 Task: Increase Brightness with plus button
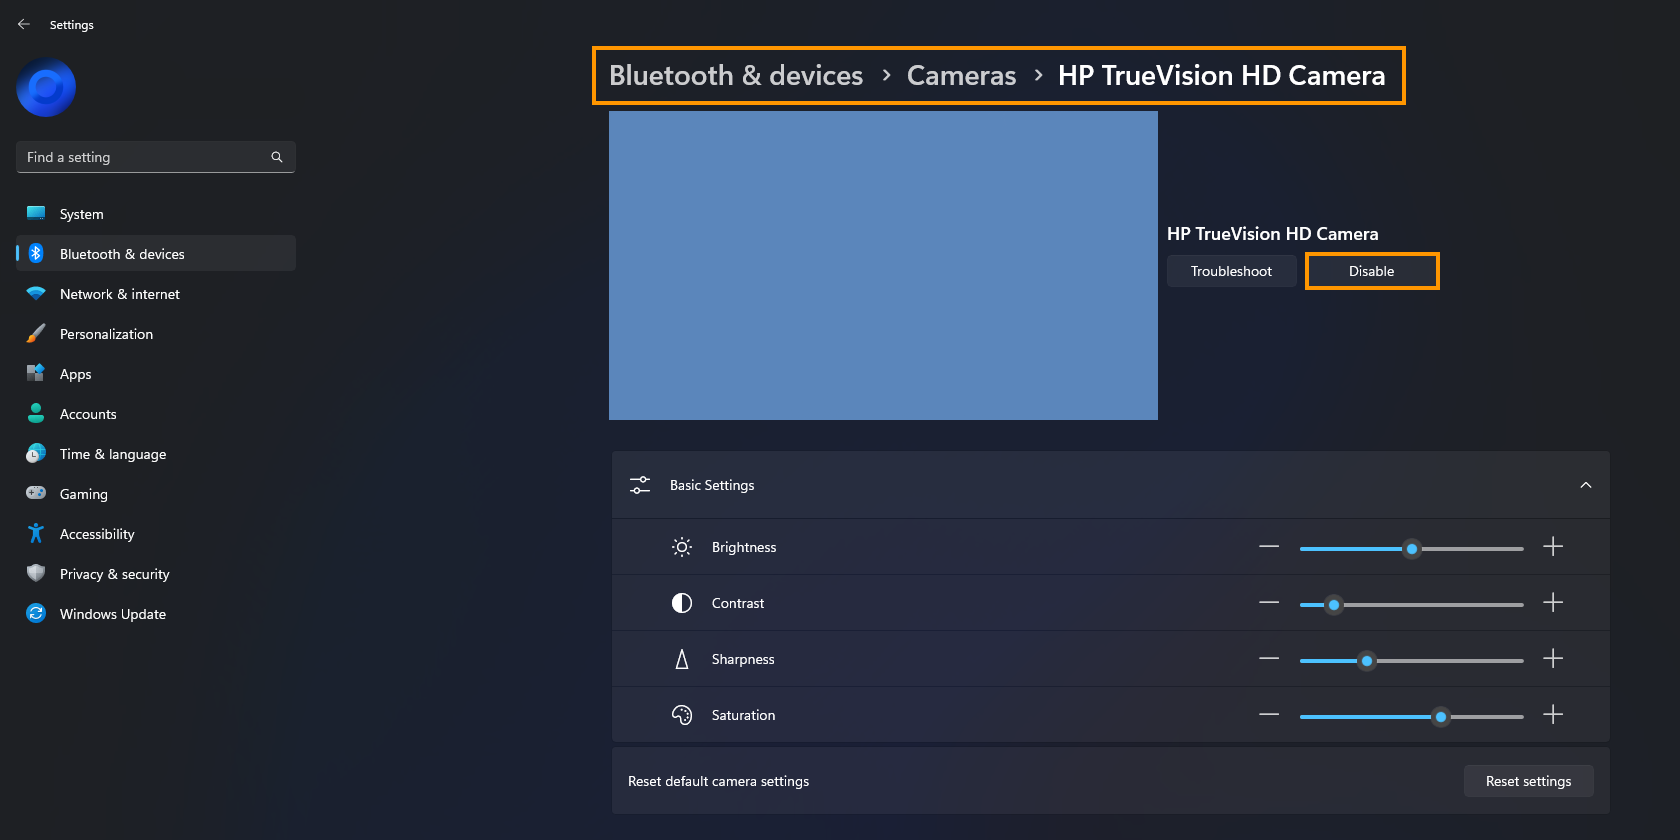1553,547
